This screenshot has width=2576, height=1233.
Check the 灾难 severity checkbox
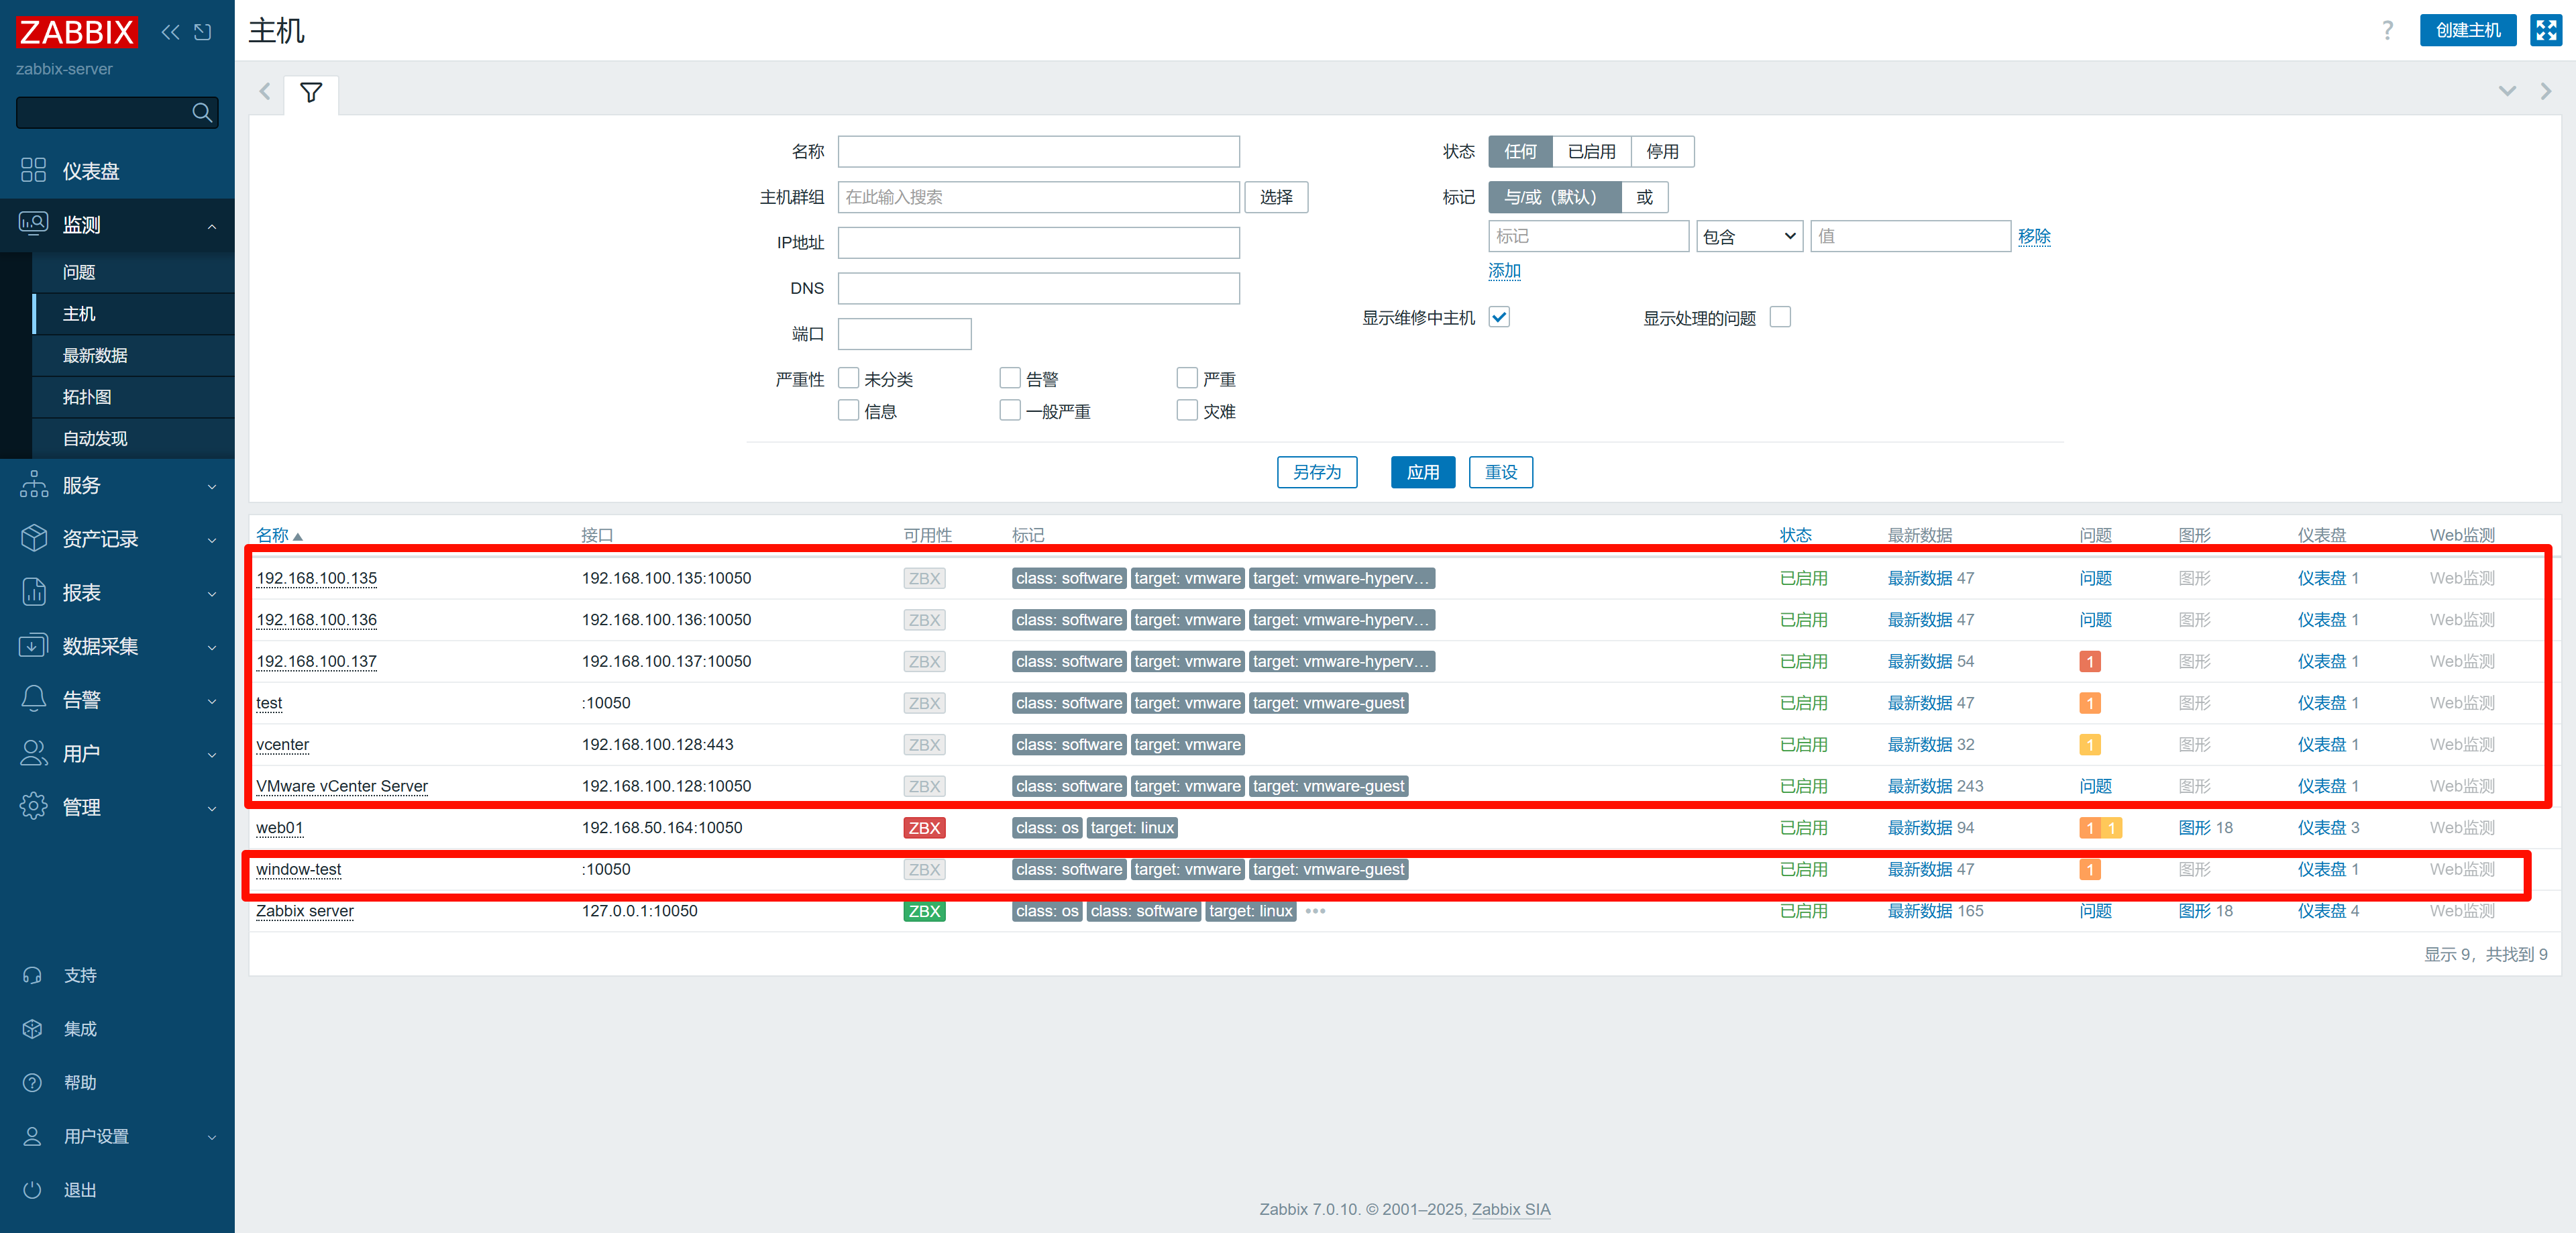pyautogui.click(x=1187, y=410)
